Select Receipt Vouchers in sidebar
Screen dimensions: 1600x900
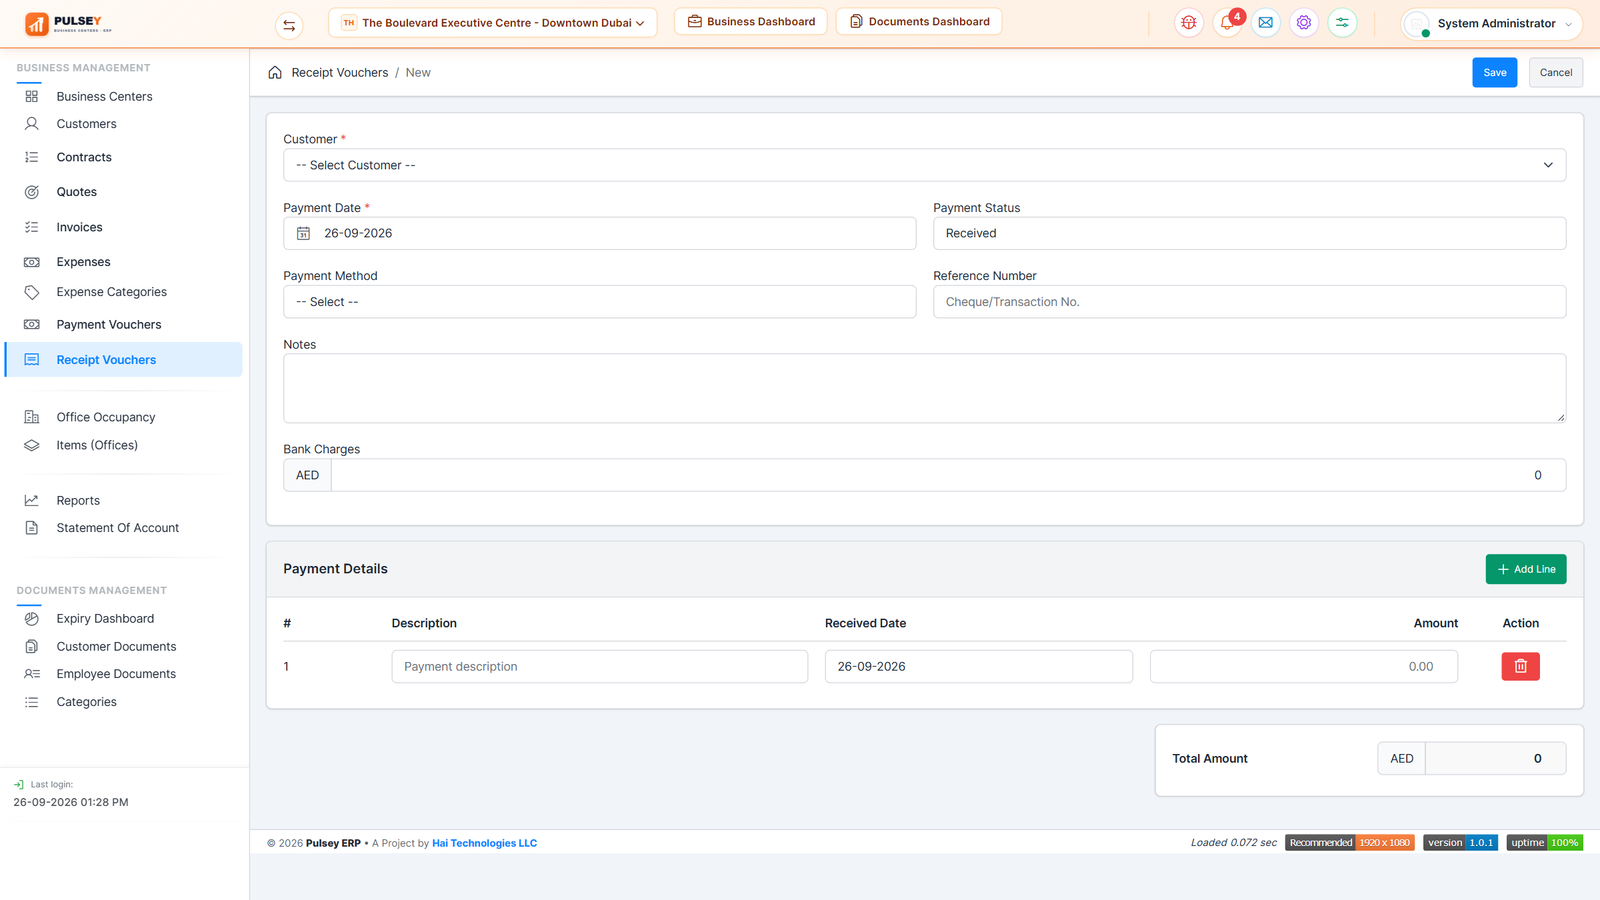coord(124,360)
